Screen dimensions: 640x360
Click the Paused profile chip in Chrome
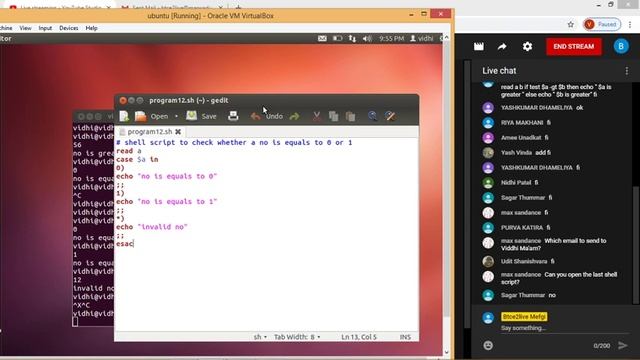[x=602, y=24]
